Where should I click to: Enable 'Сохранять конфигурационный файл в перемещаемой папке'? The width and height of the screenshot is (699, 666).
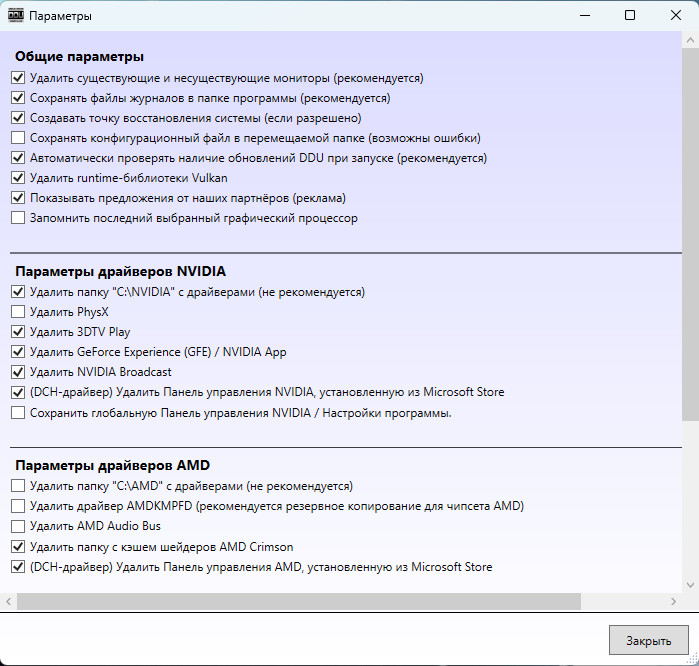[18, 138]
